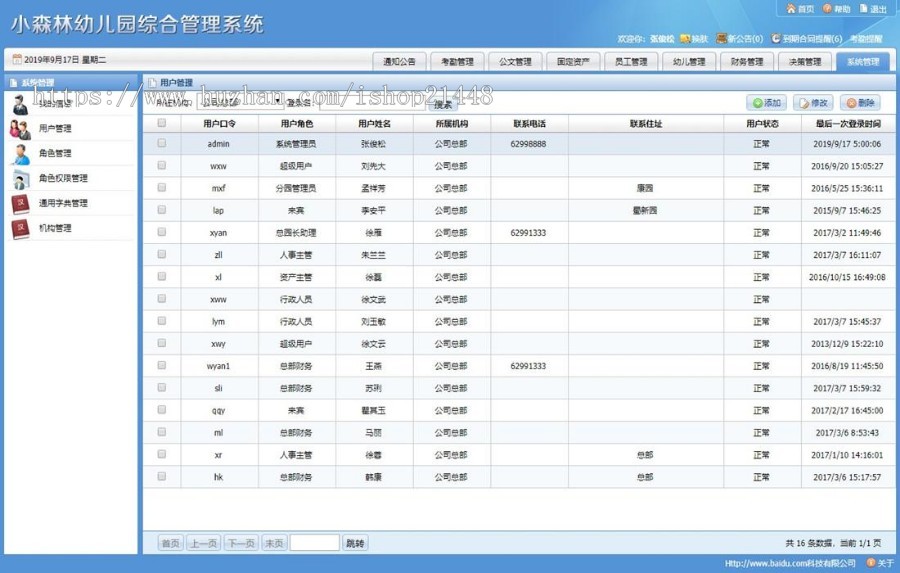This screenshot has width=900, height=573.
Task: Check the box for the admin row
Action: [x=162, y=143]
